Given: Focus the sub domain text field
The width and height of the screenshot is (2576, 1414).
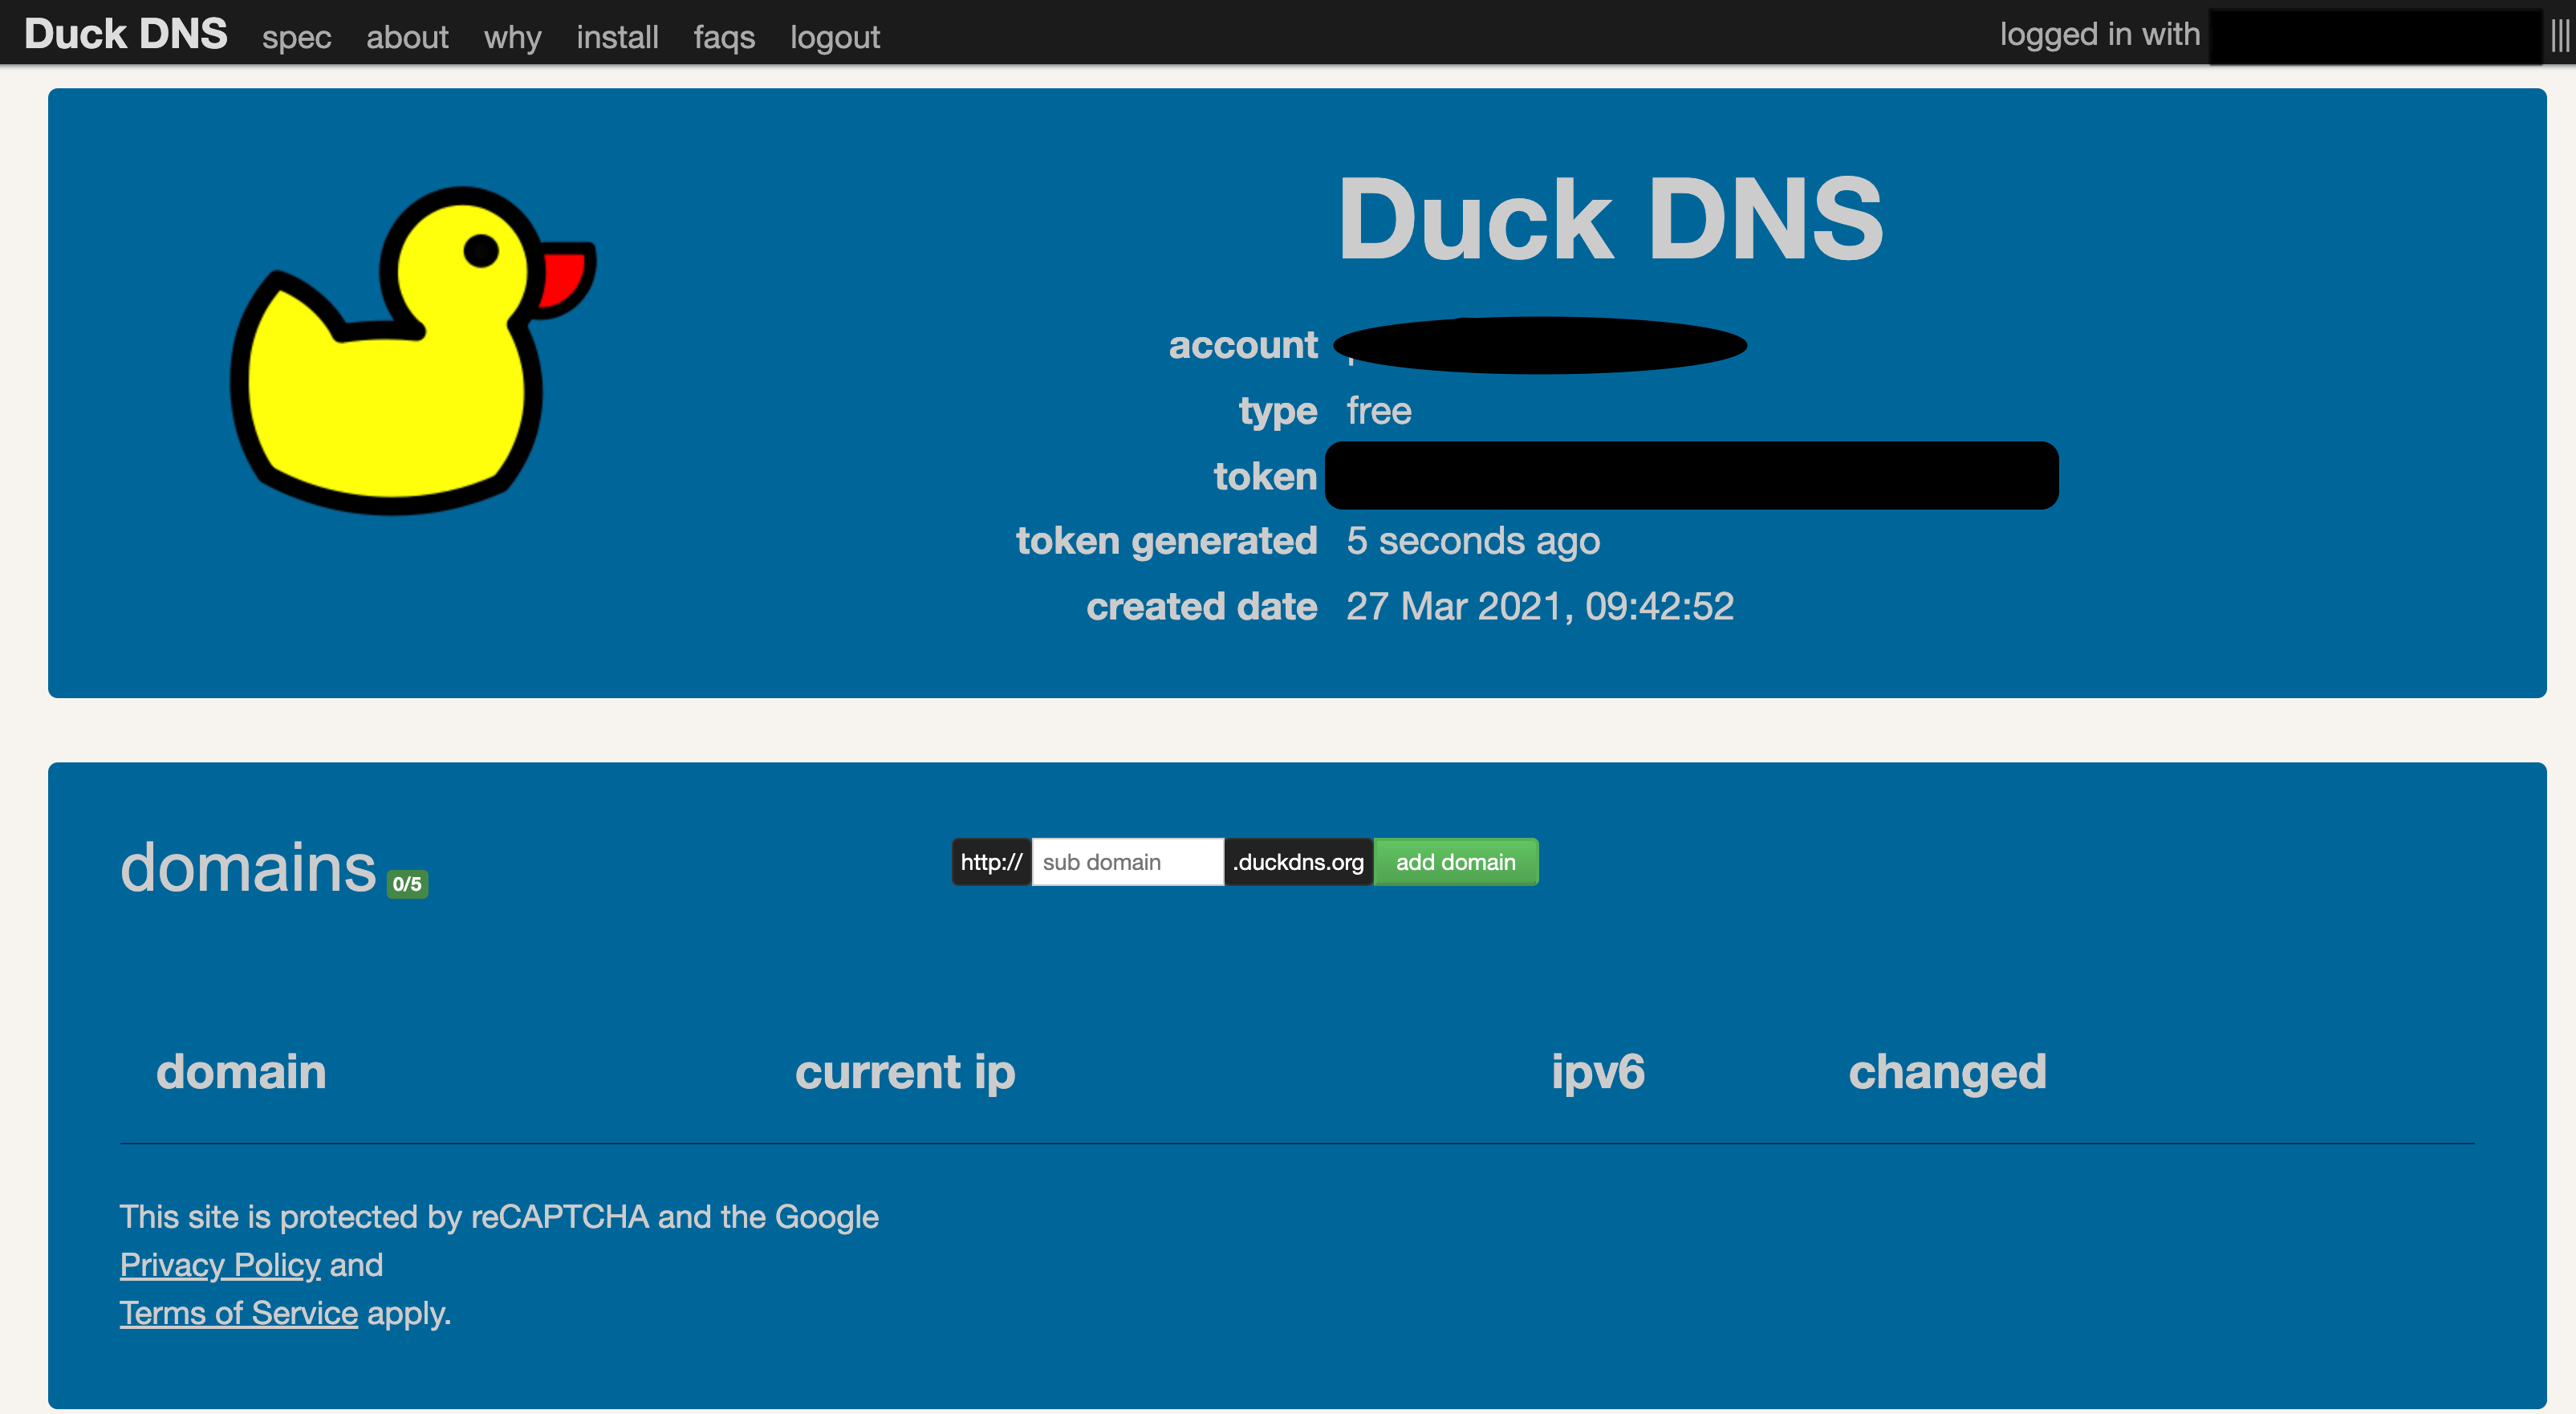Looking at the screenshot, I should (x=1127, y=862).
